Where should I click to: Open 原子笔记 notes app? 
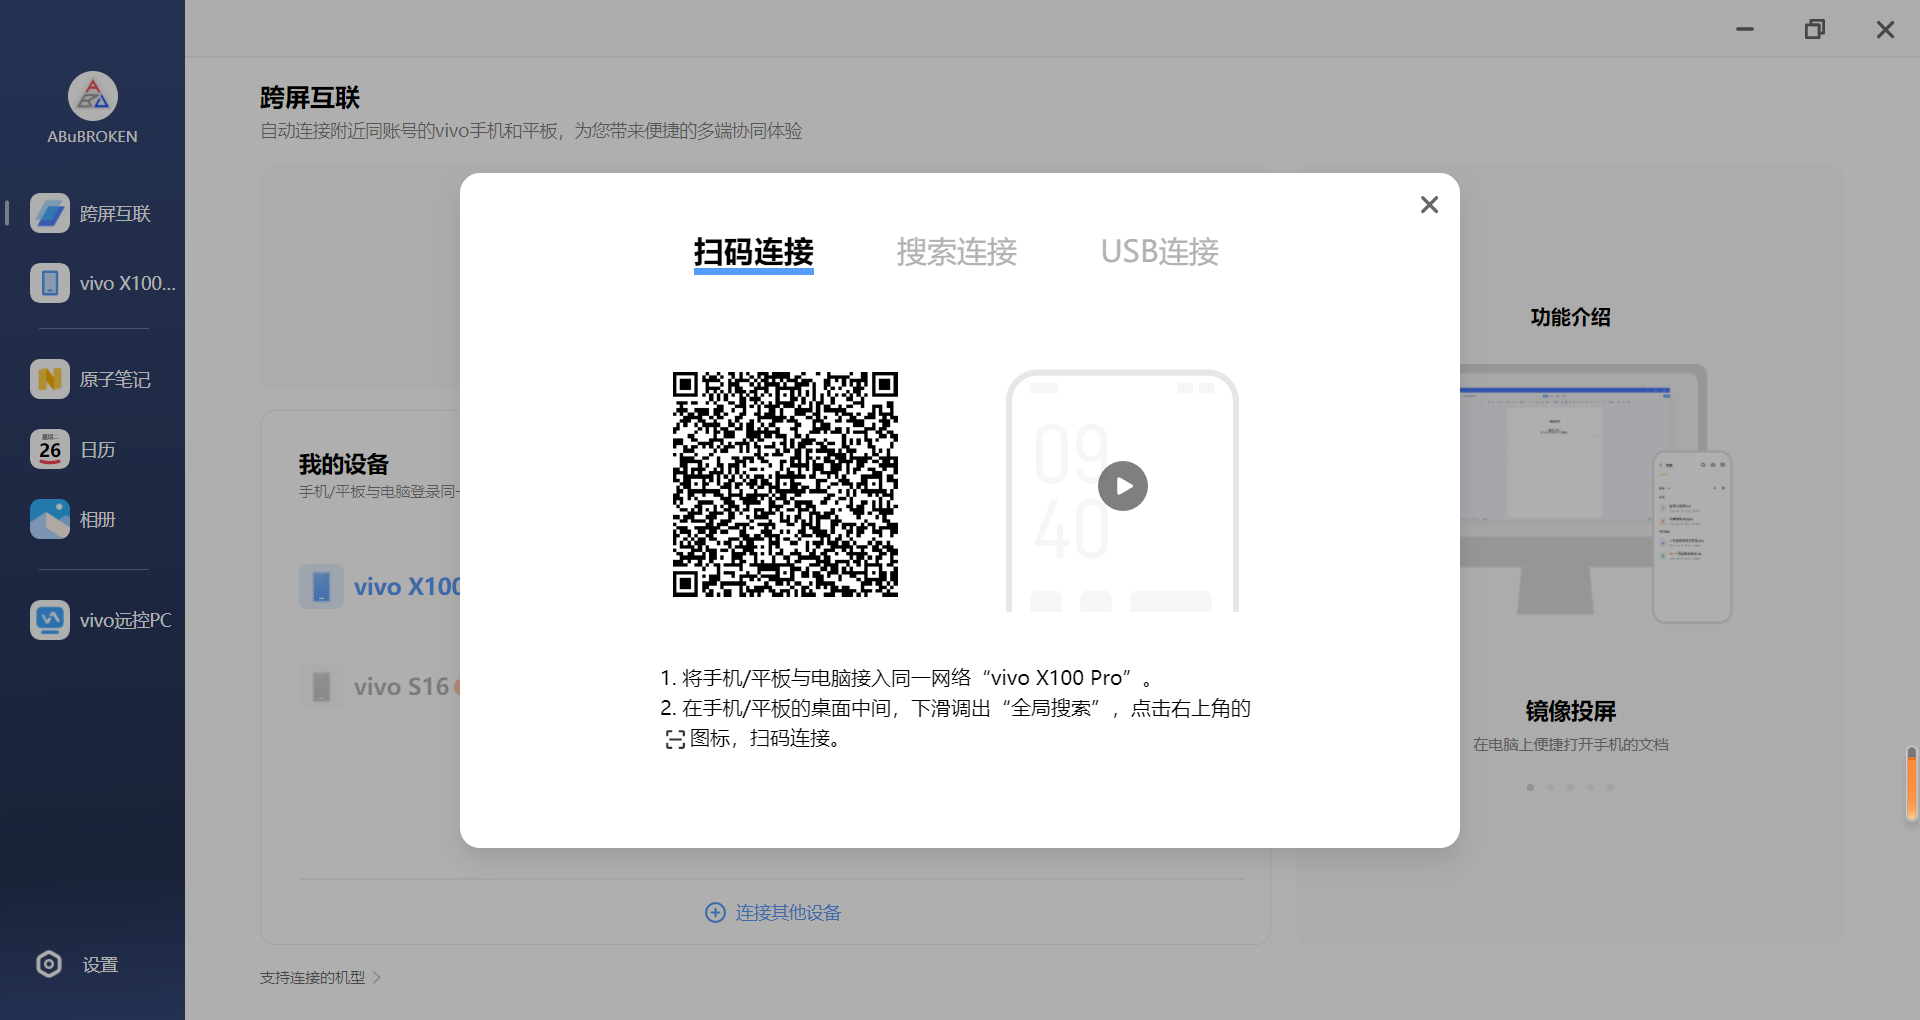coord(92,379)
